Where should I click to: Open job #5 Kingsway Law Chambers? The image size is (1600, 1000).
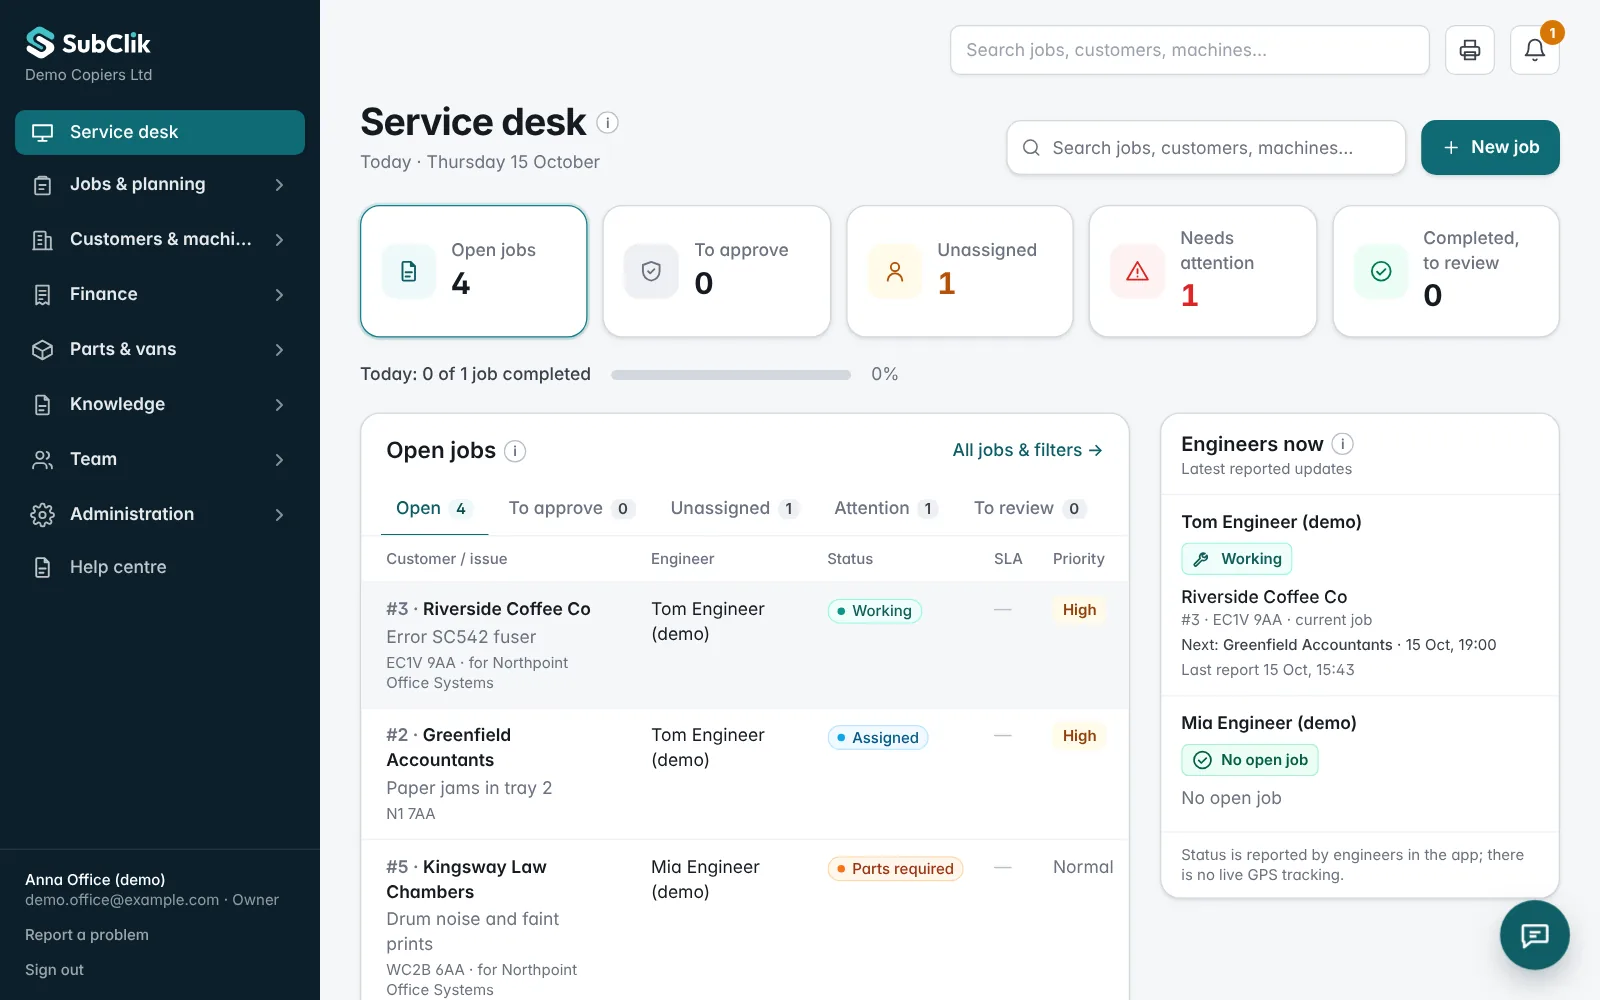(x=744, y=920)
